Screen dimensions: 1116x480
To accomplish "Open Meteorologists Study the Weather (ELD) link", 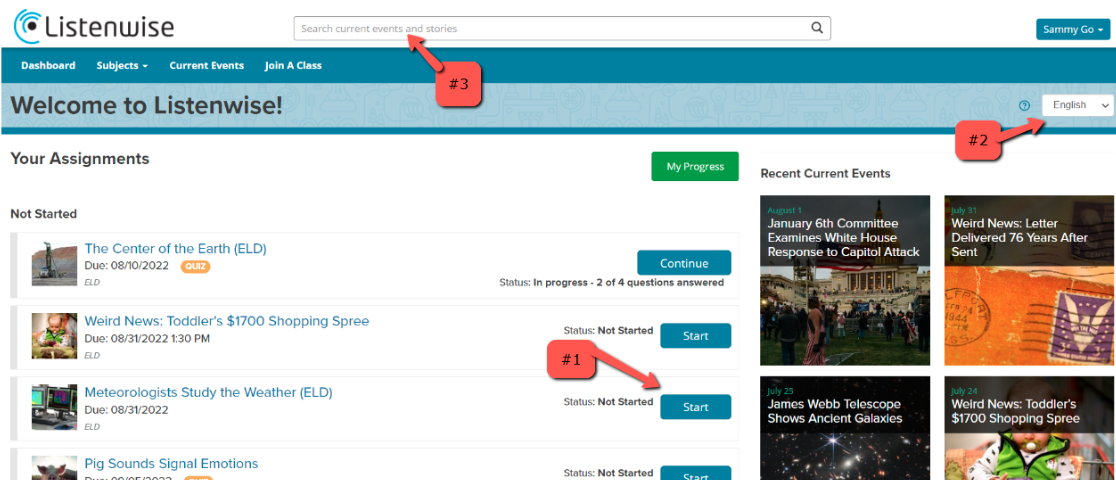I will click(209, 392).
